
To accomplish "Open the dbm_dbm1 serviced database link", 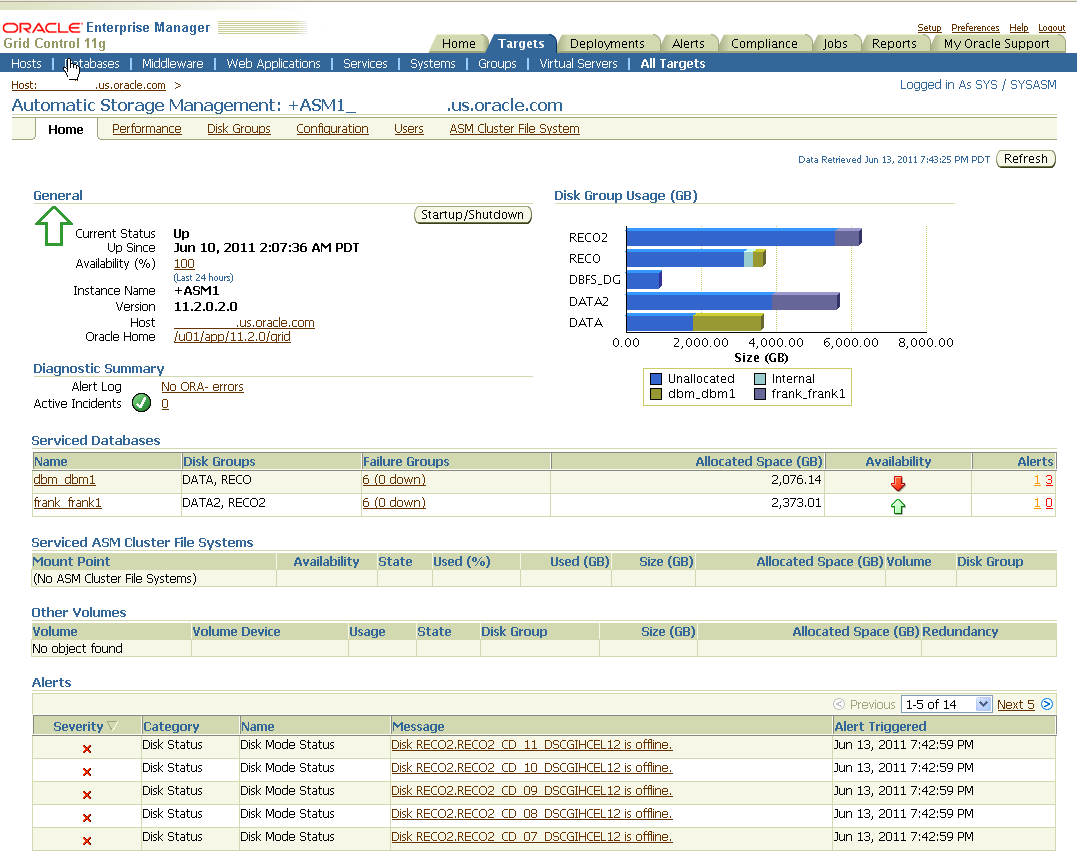I will (65, 480).
